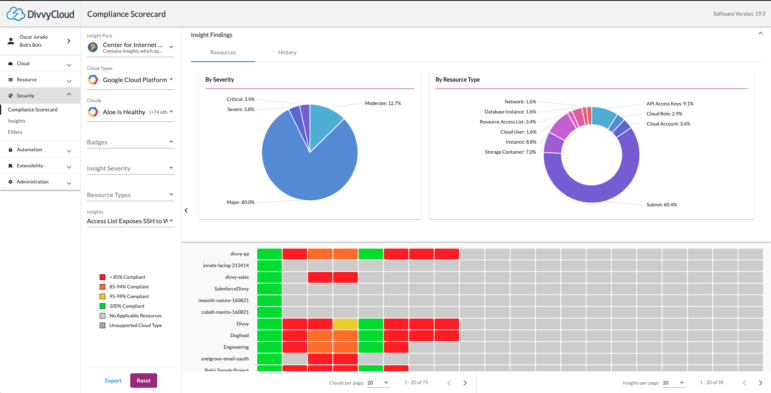Image resolution: width=771 pixels, height=393 pixels.
Task: Click the DivvyCloud logo
Action: (x=40, y=14)
